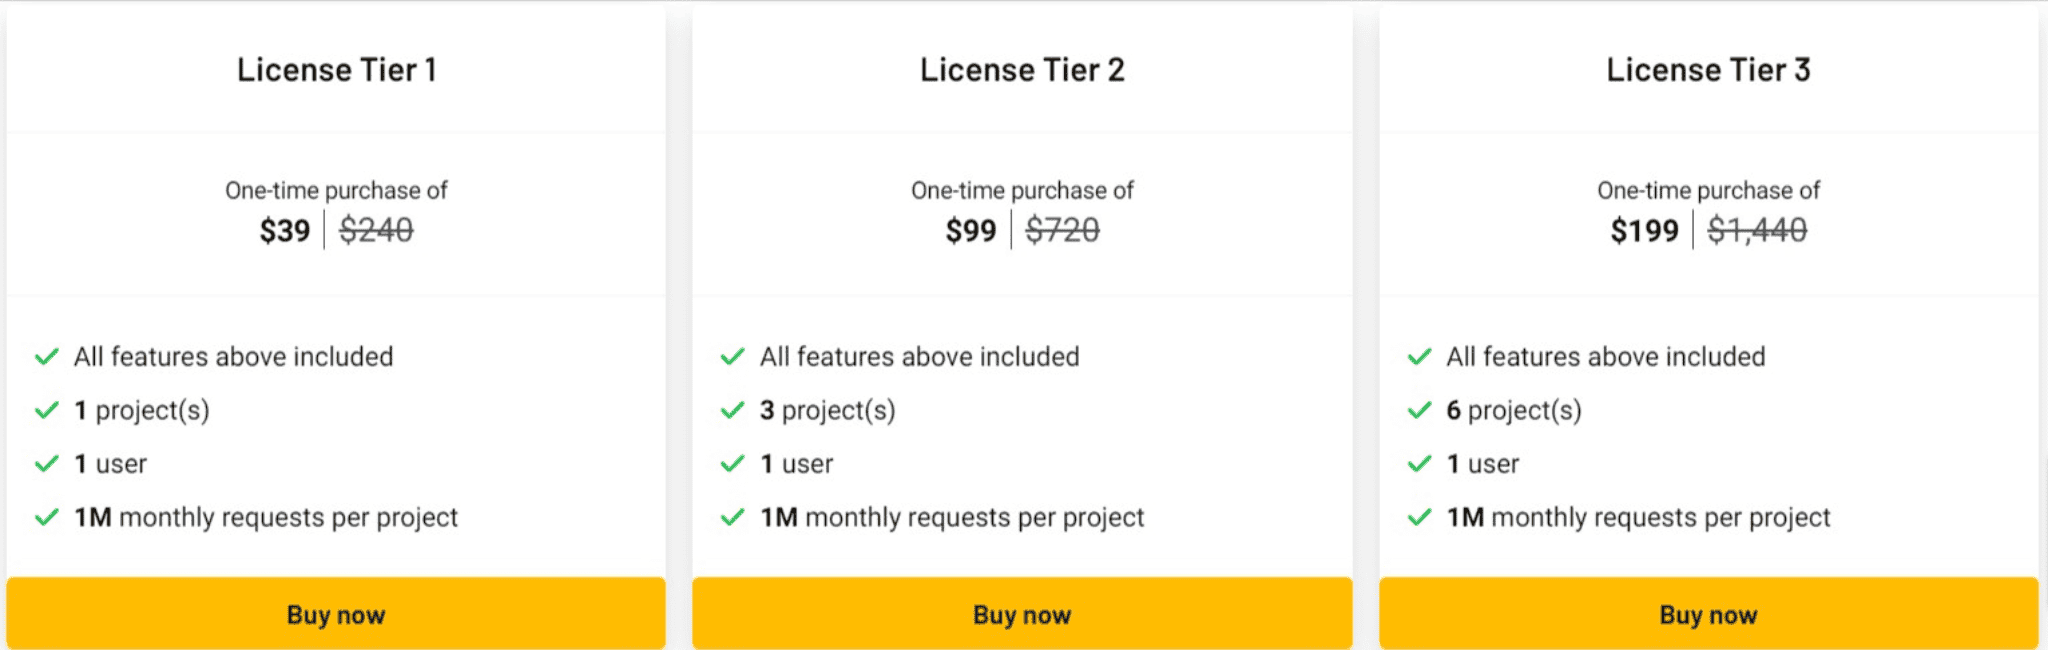The image size is (2048, 650).
Task: Click checkmark next to Tier 2 '3 project(s)'
Action: tap(733, 410)
